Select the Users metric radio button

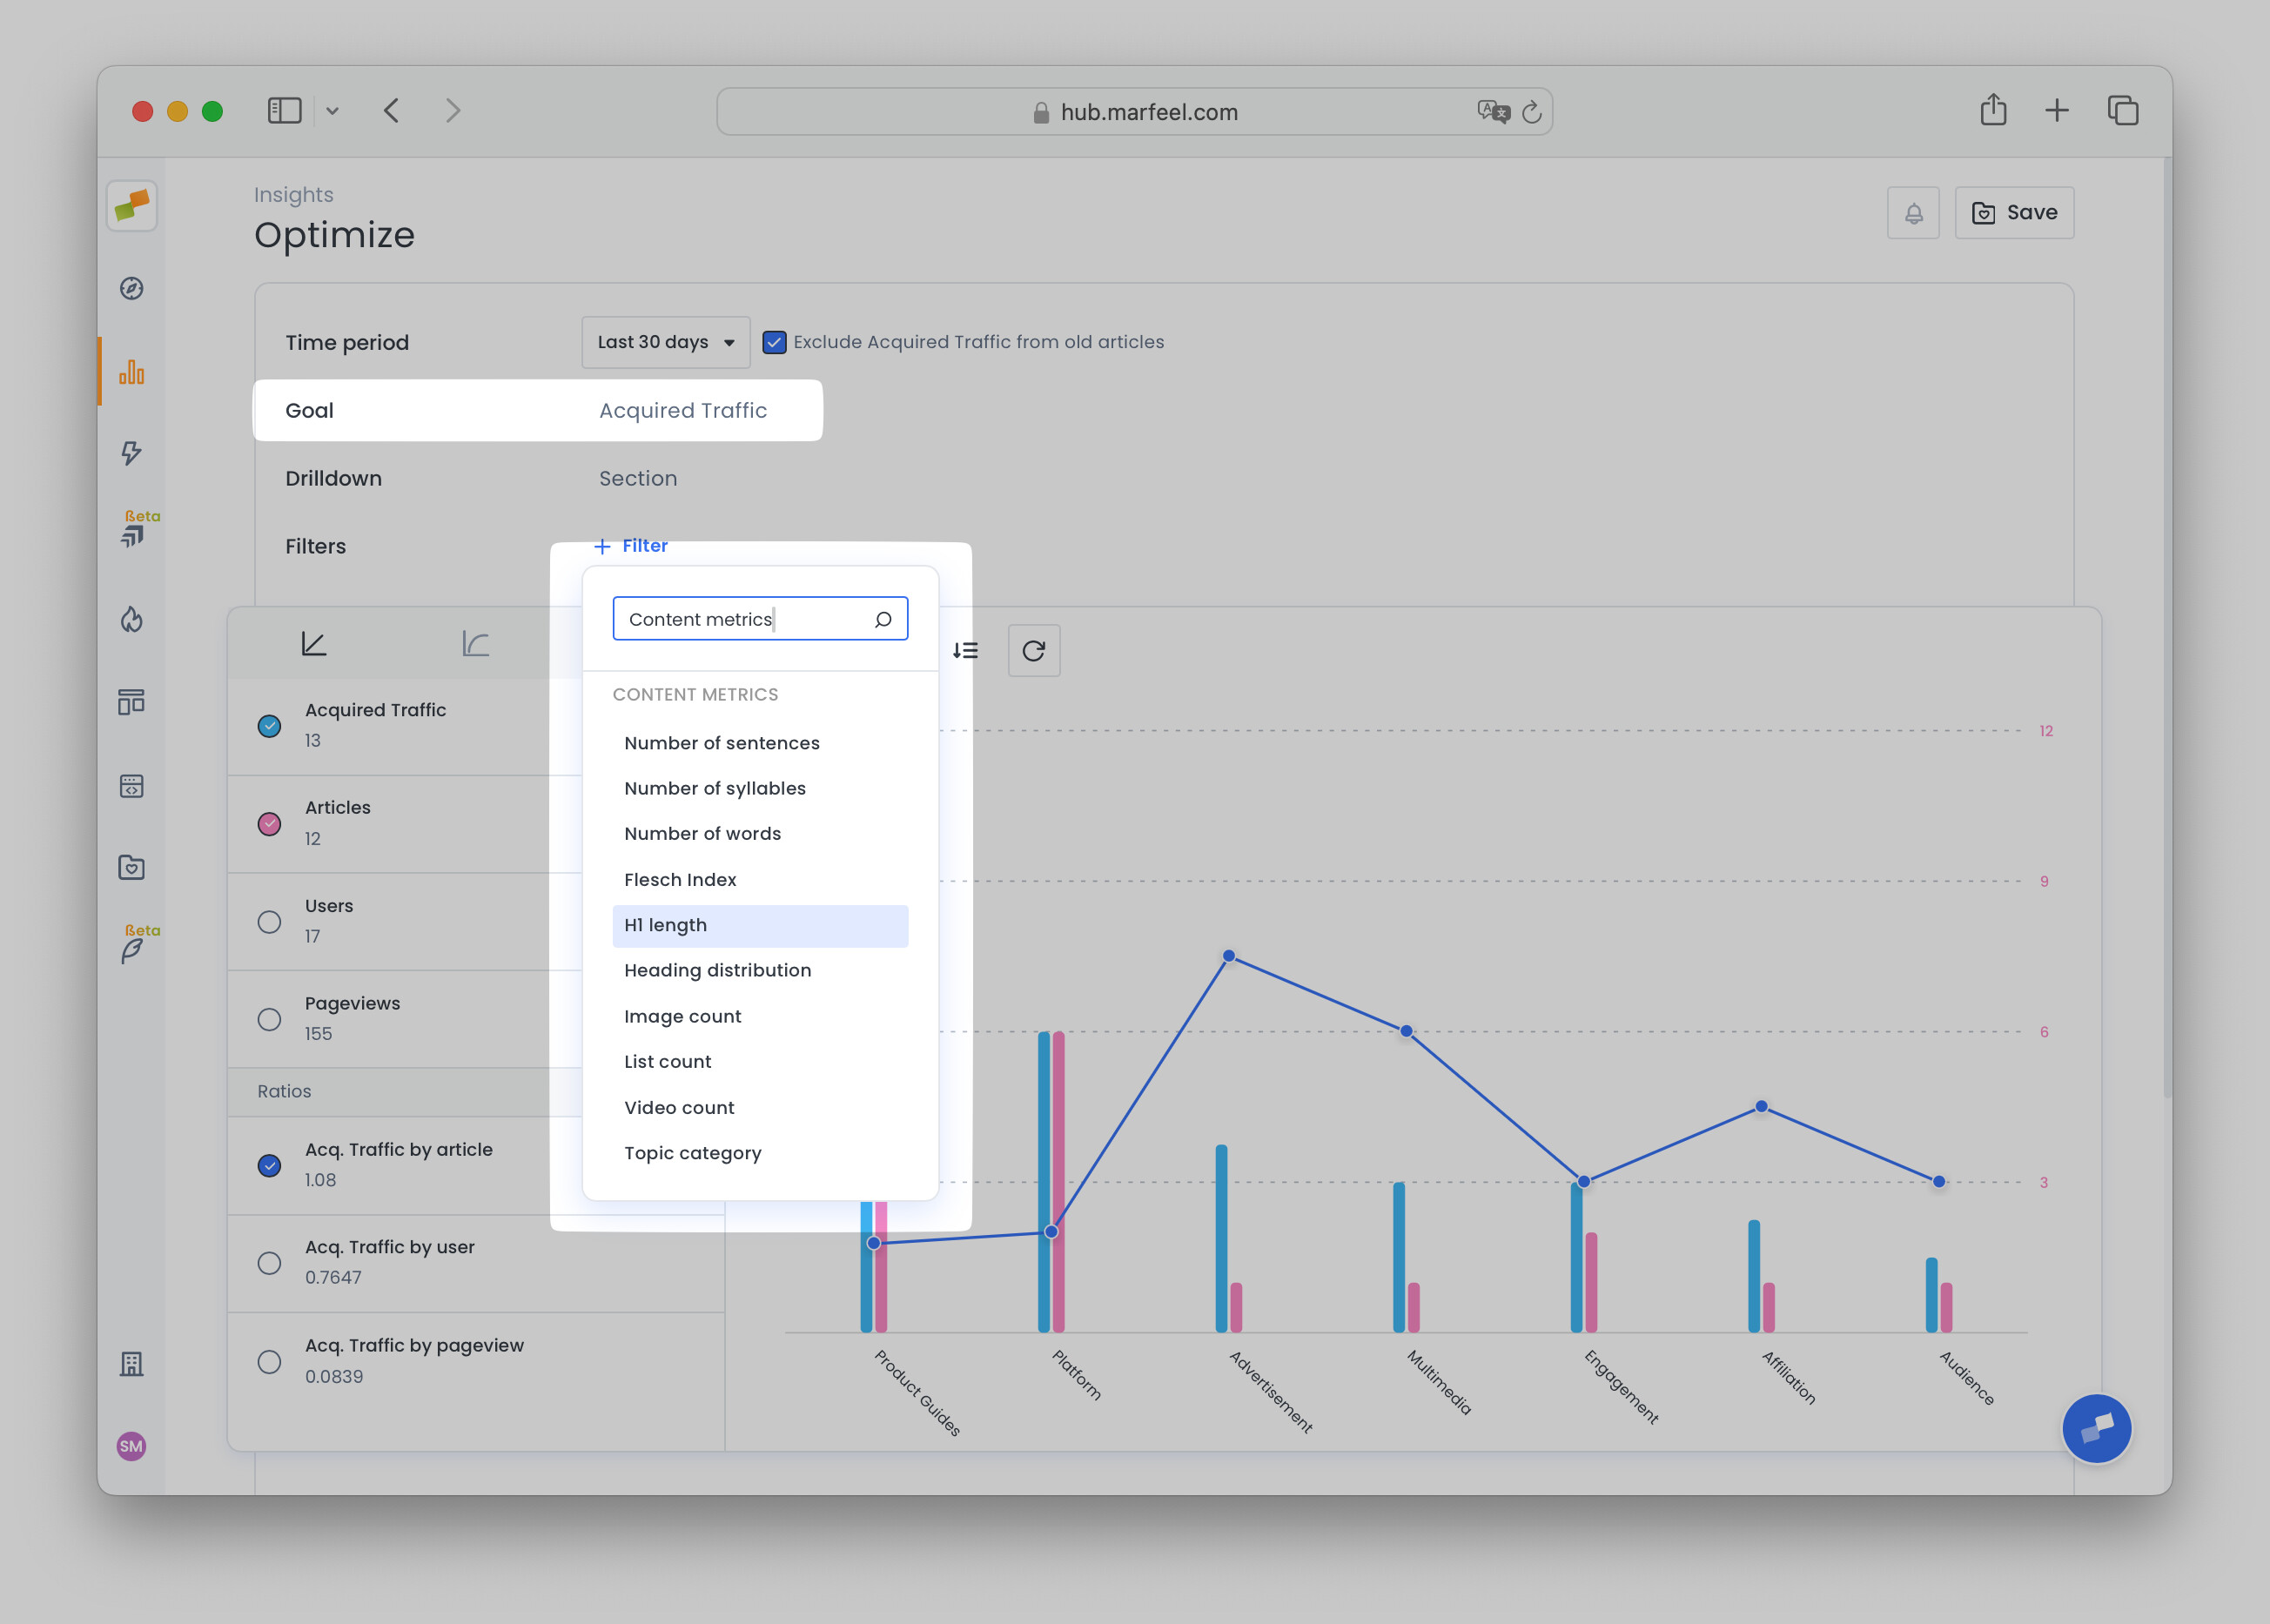click(269, 922)
